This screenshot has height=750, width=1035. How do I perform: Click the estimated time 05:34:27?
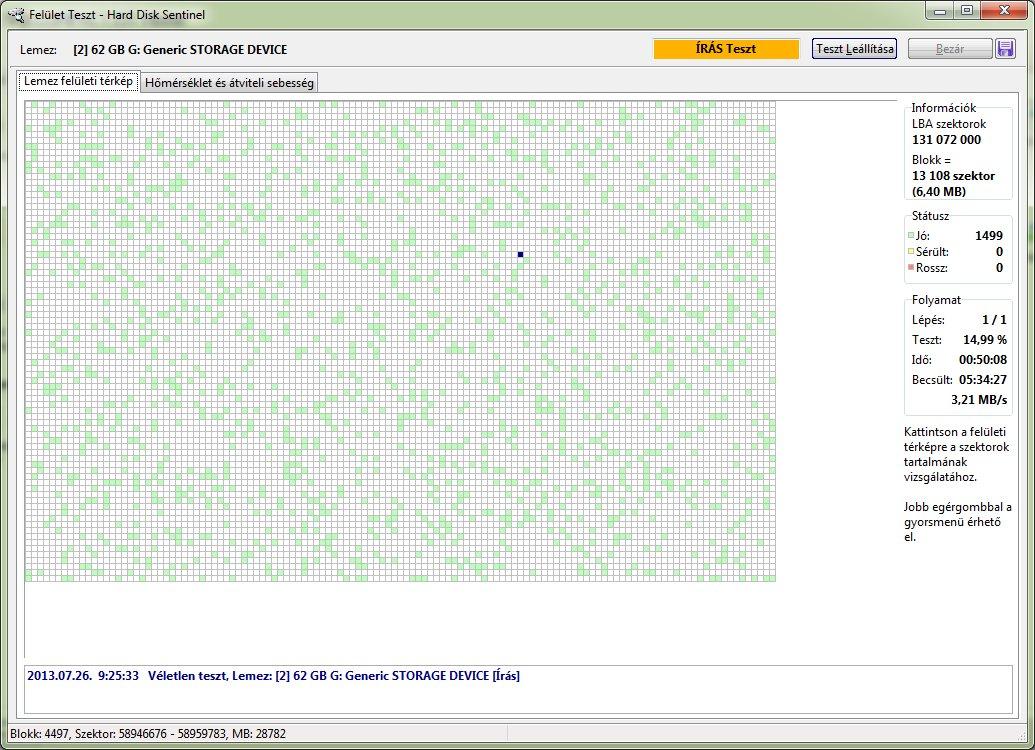pos(983,380)
